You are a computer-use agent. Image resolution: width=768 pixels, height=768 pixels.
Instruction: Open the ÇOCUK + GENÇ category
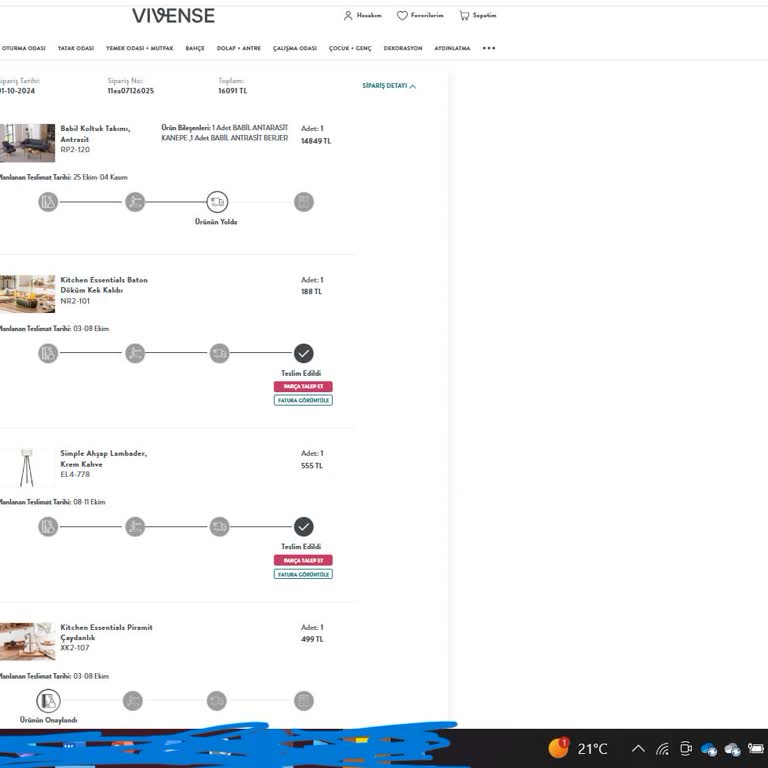coord(350,48)
